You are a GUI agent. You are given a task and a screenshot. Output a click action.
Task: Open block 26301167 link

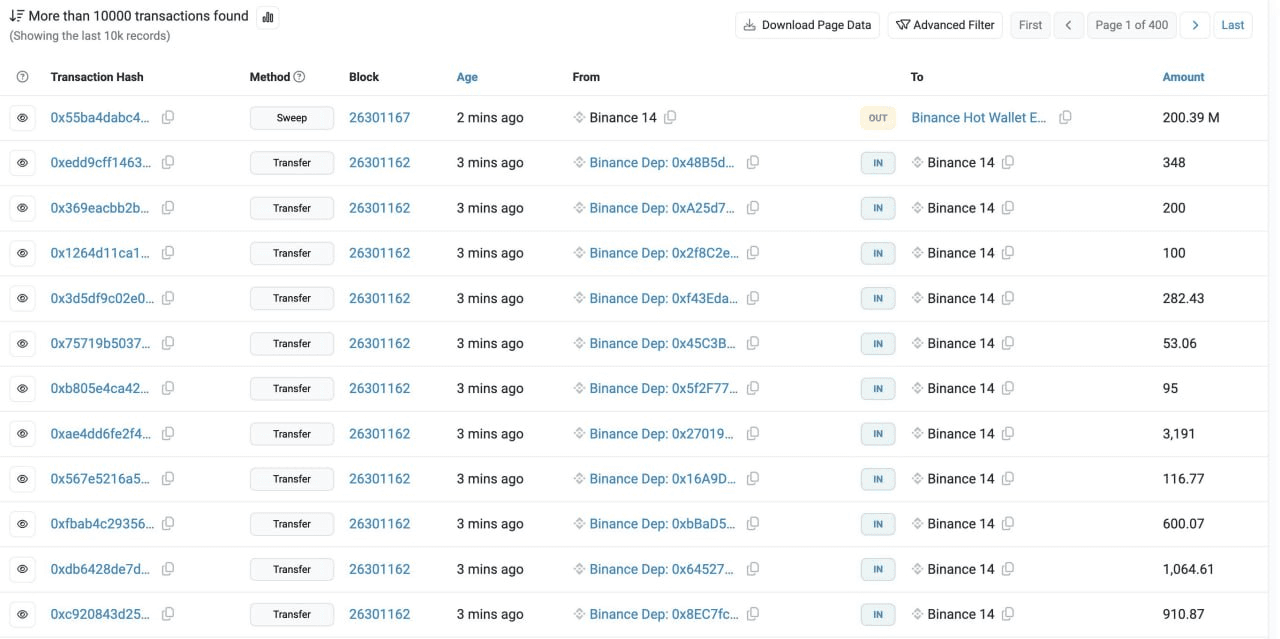click(380, 118)
